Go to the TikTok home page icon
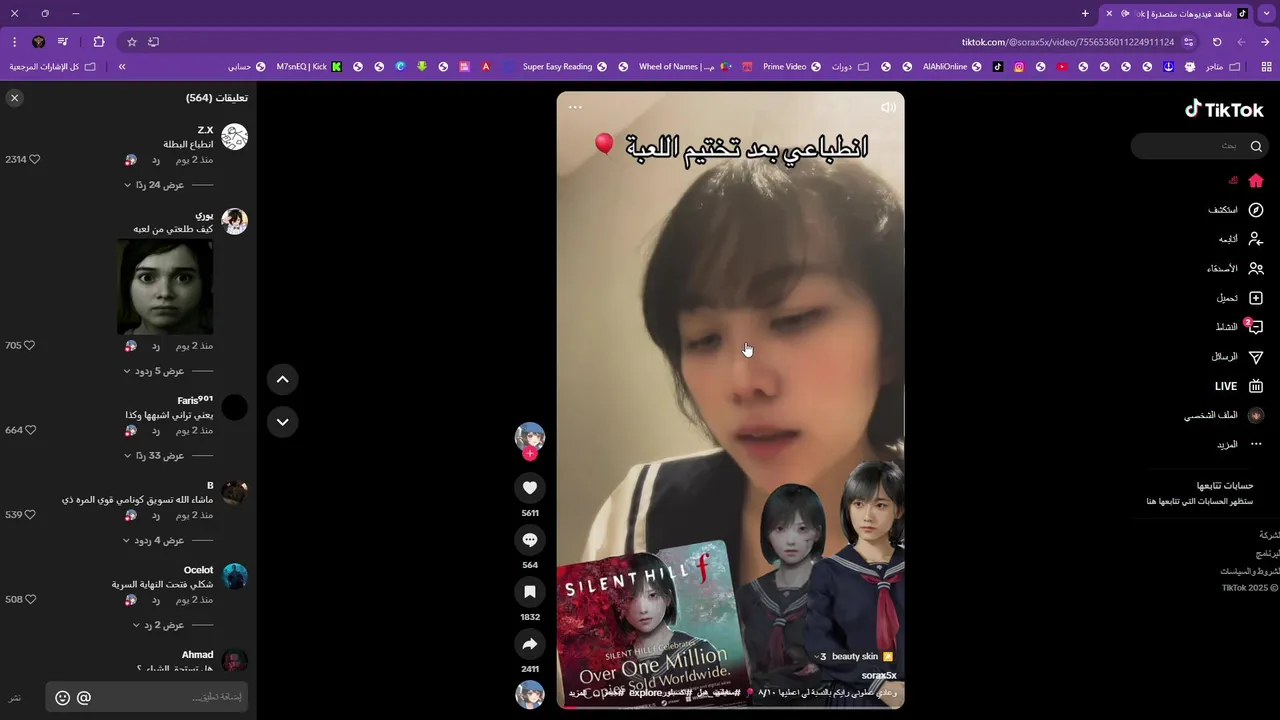The width and height of the screenshot is (1280, 720). [1256, 181]
